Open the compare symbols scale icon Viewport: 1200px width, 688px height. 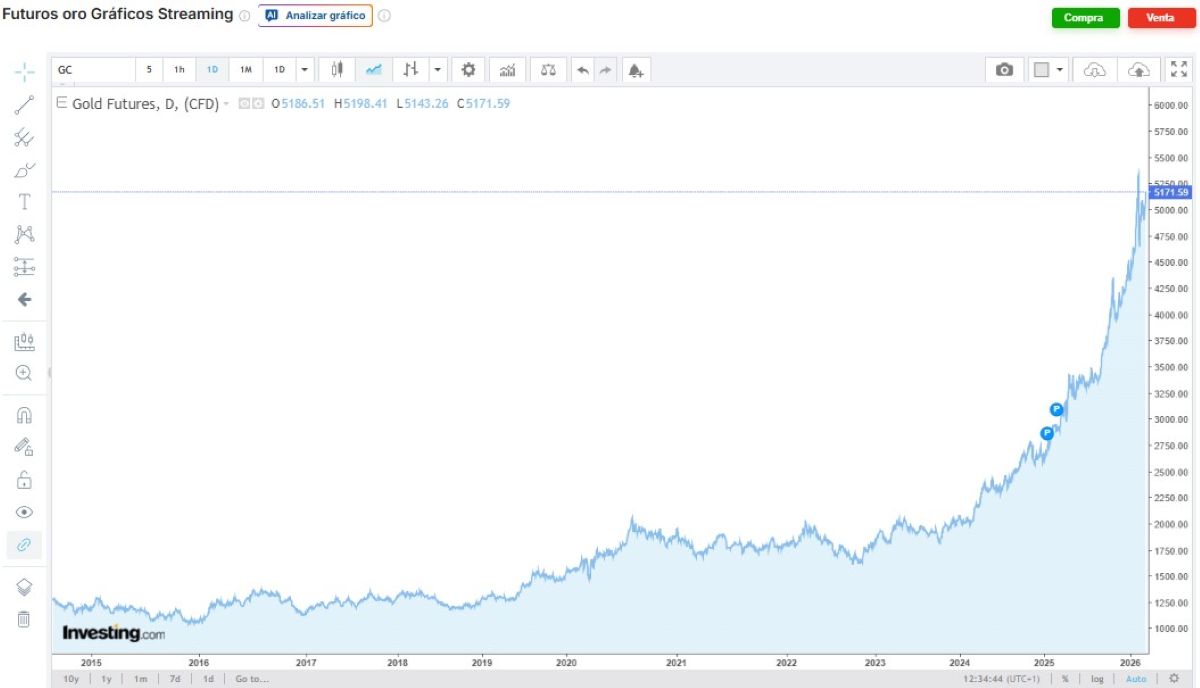pos(548,70)
